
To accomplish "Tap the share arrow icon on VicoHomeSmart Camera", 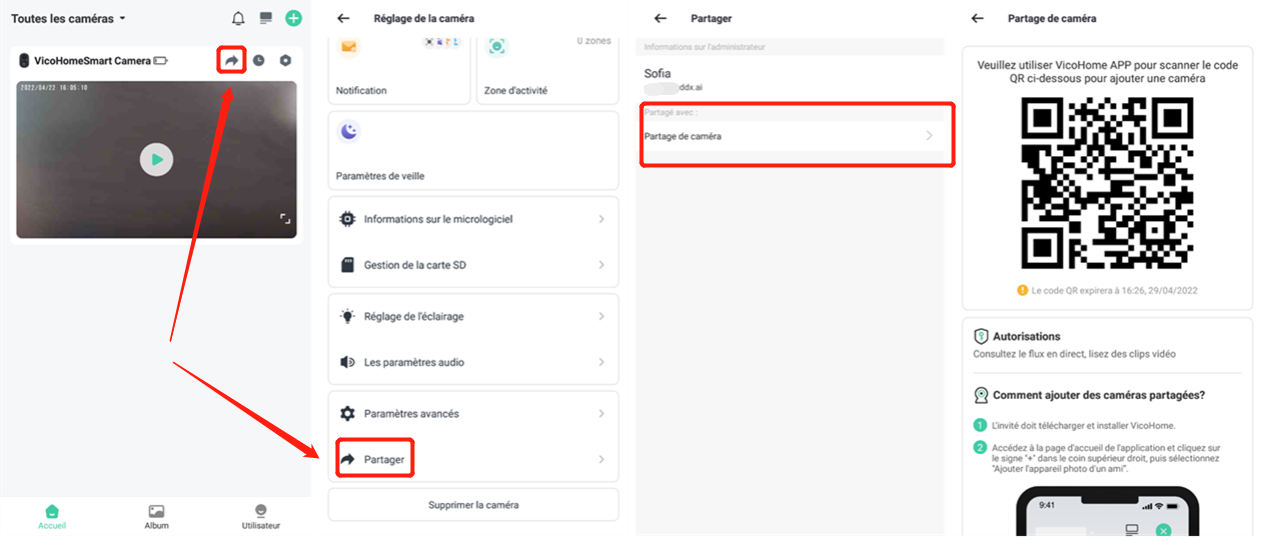I will pos(231,61).
